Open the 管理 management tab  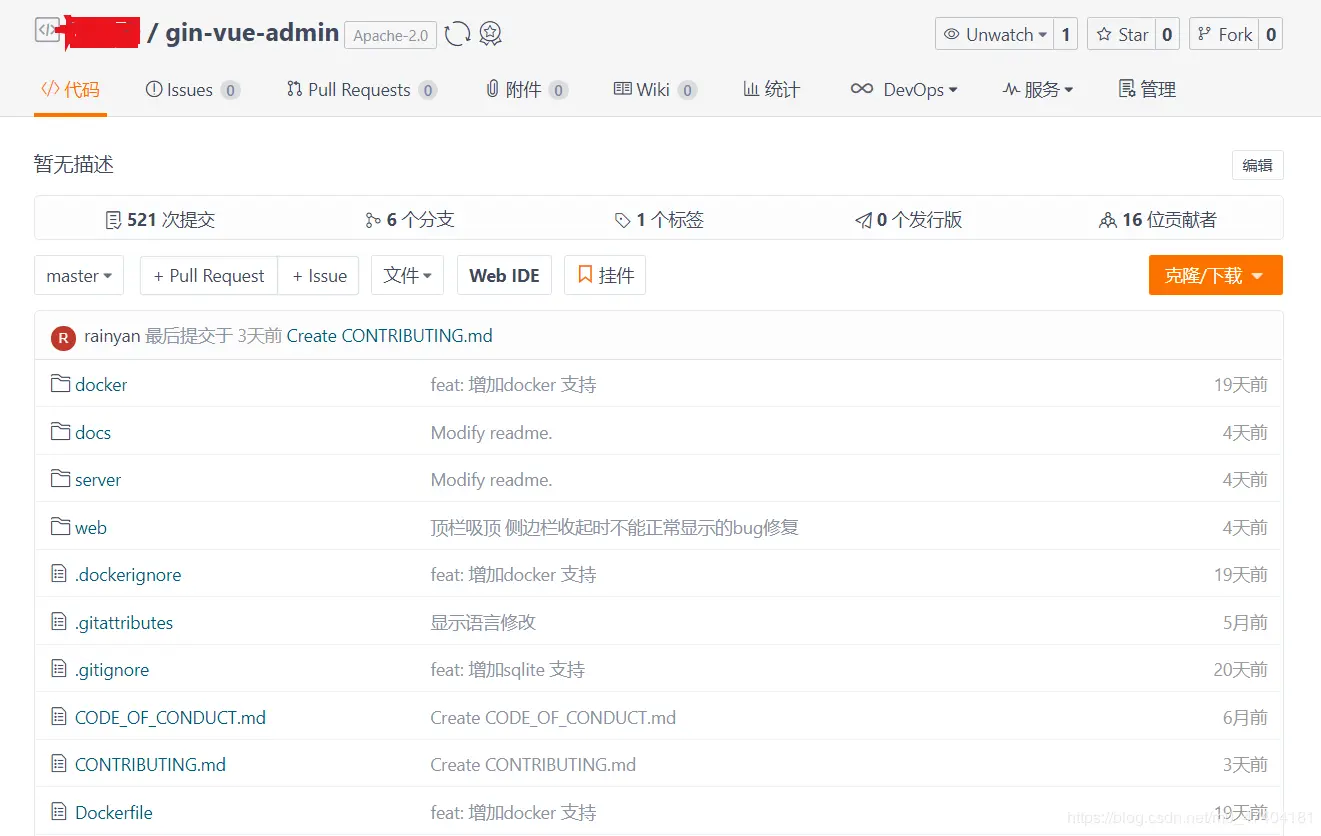click(1147, 89)
